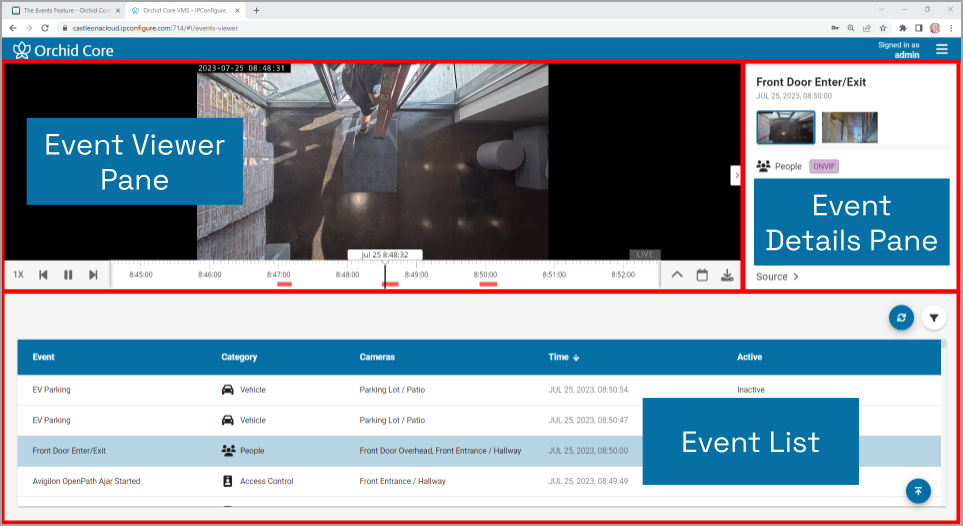Select the first Front Door camera thumbnail
This screenshot has height=526, width=963.
pyautogui.click(x=786, y=127)
